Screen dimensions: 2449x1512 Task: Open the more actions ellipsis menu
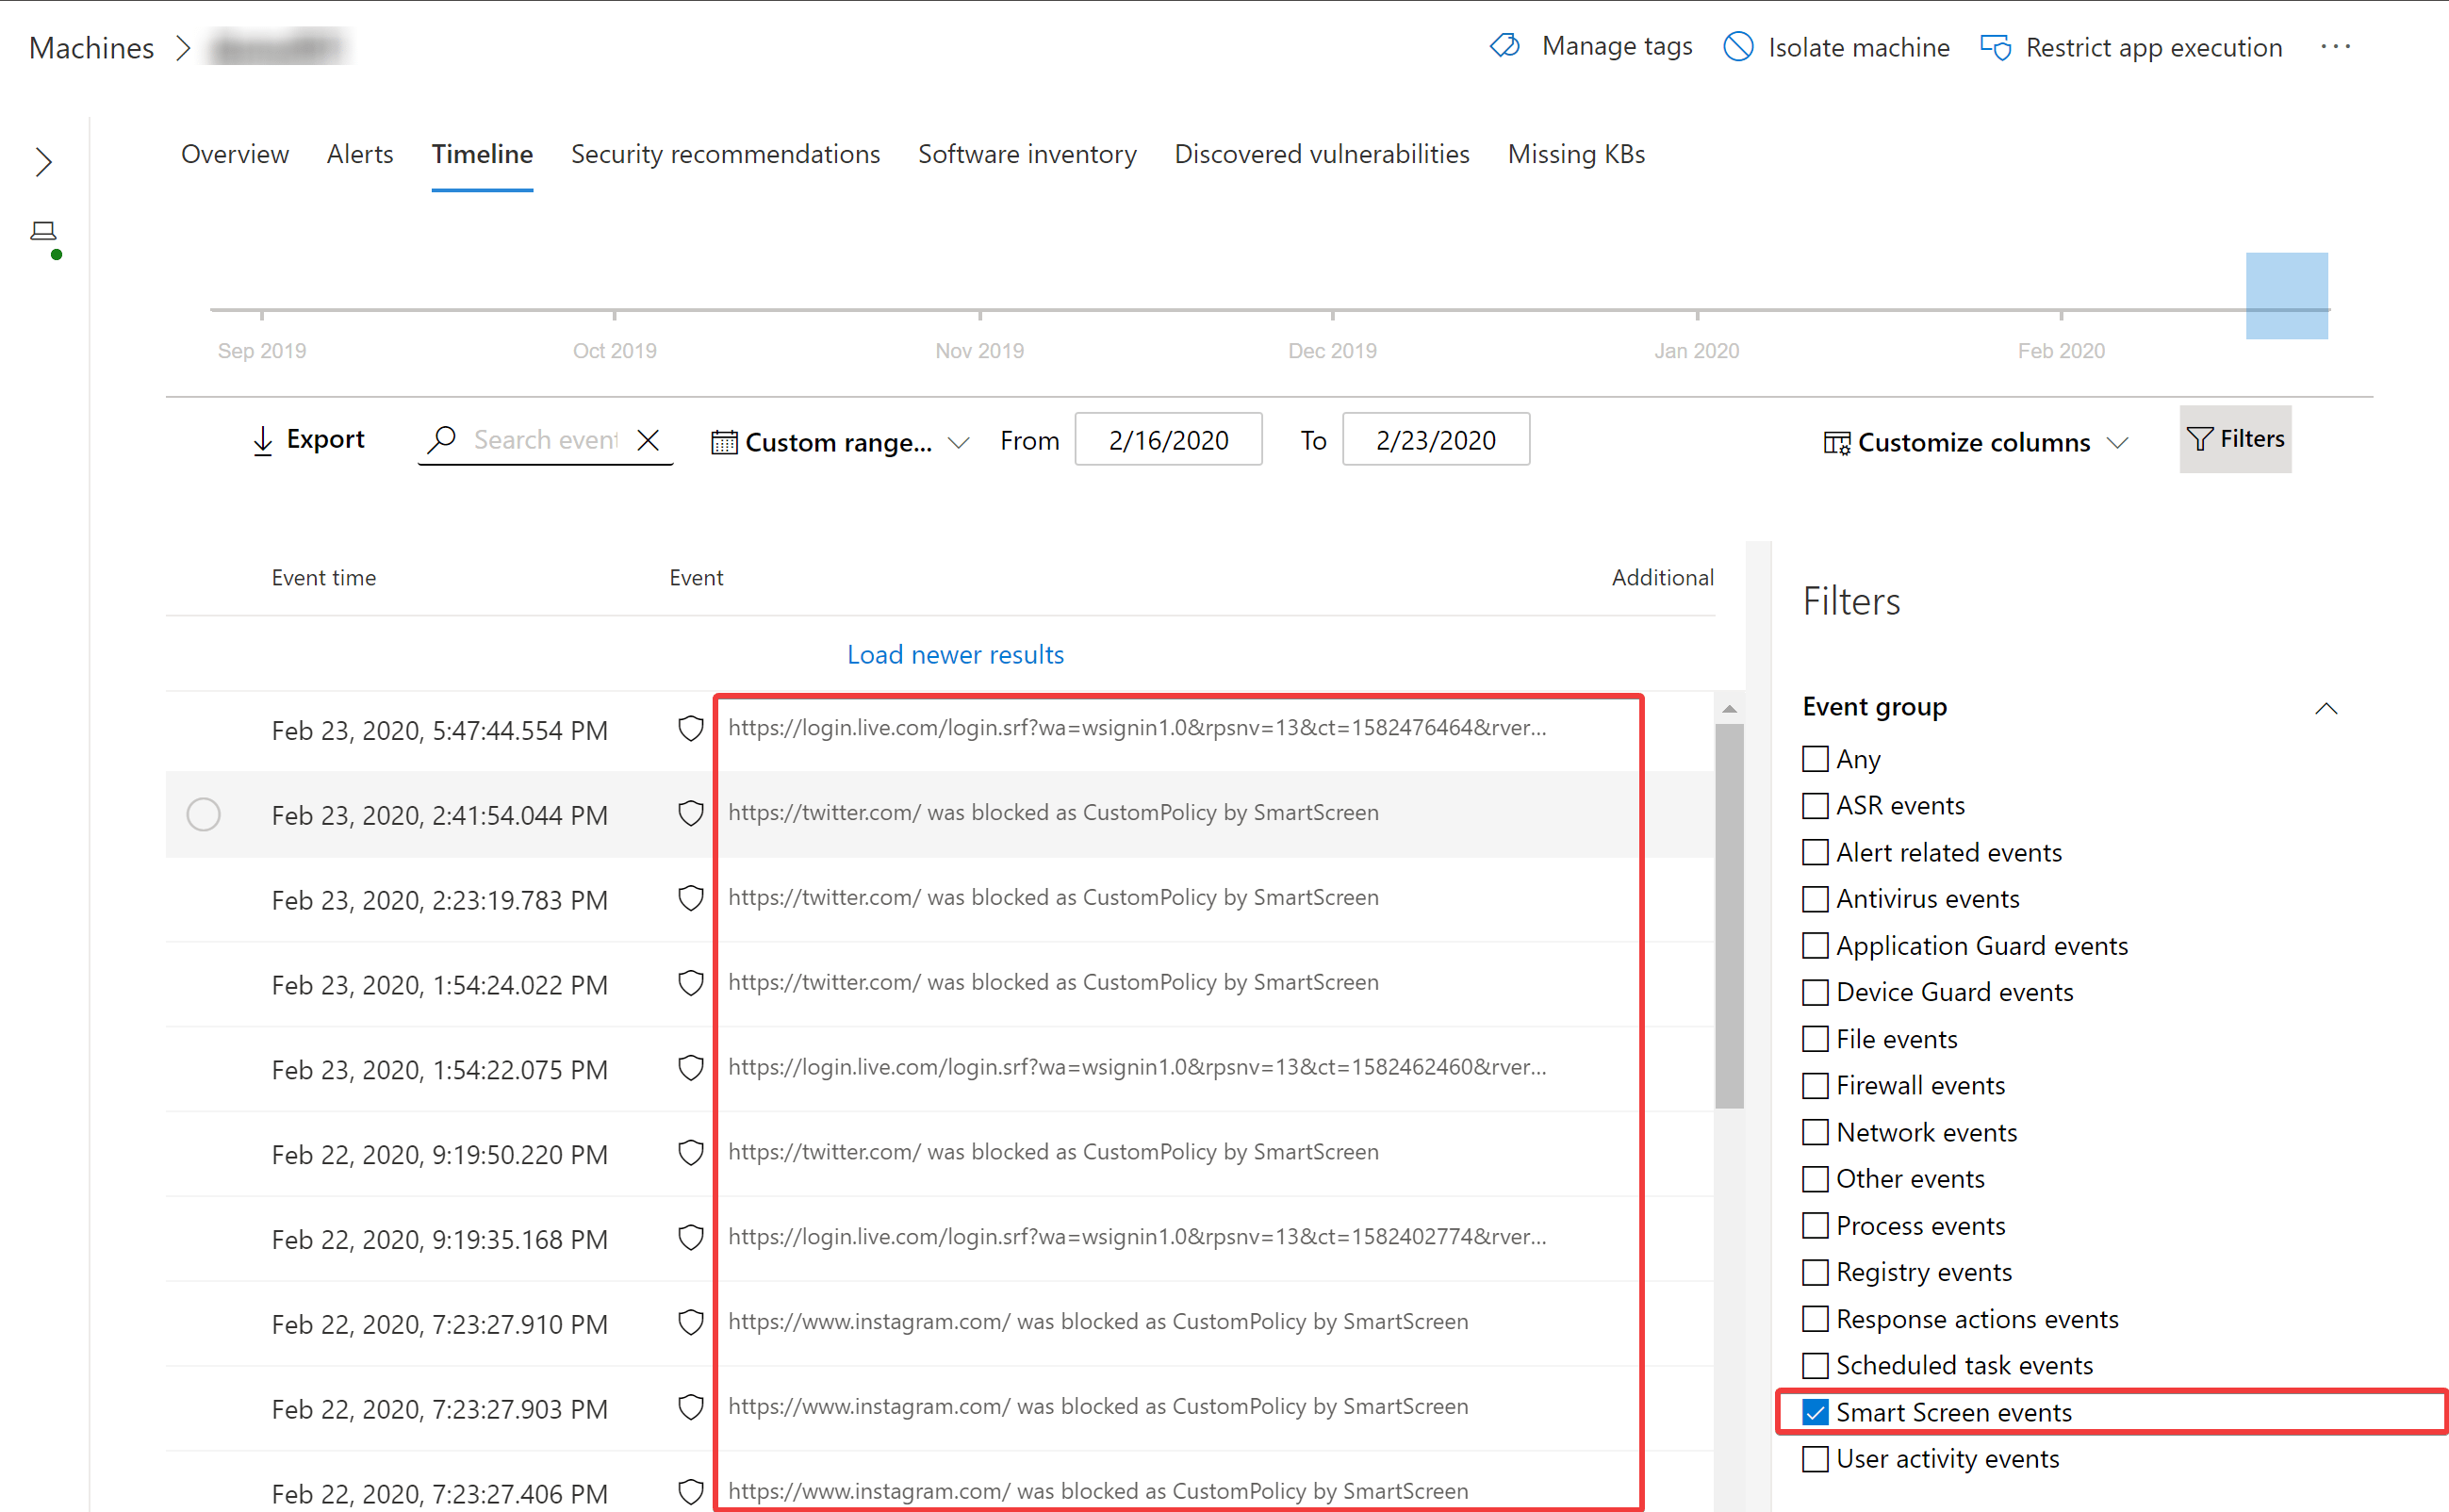pos(2335,46)
